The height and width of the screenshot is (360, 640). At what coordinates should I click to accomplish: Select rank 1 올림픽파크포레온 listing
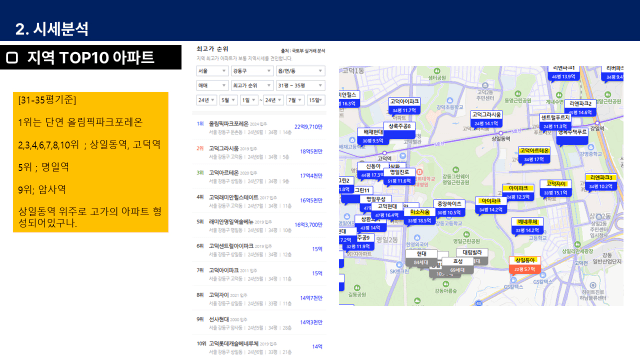pyautogui.click(x=260, y=127)
